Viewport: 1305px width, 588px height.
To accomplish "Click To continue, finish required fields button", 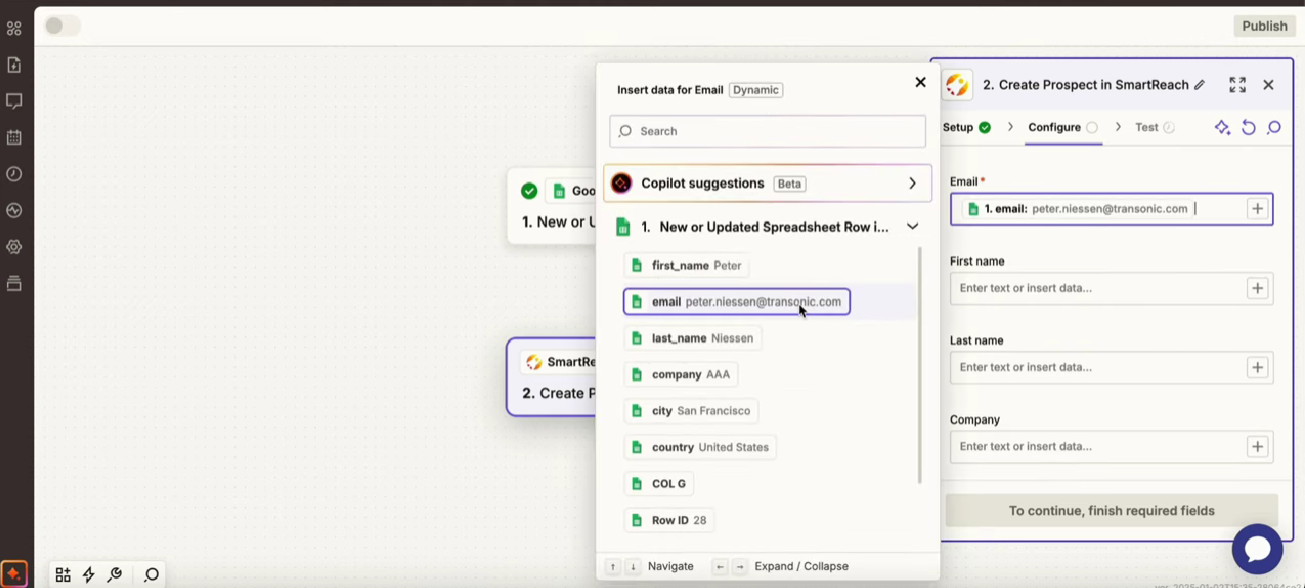I will pyautogui.click(x=1111, y=510).
